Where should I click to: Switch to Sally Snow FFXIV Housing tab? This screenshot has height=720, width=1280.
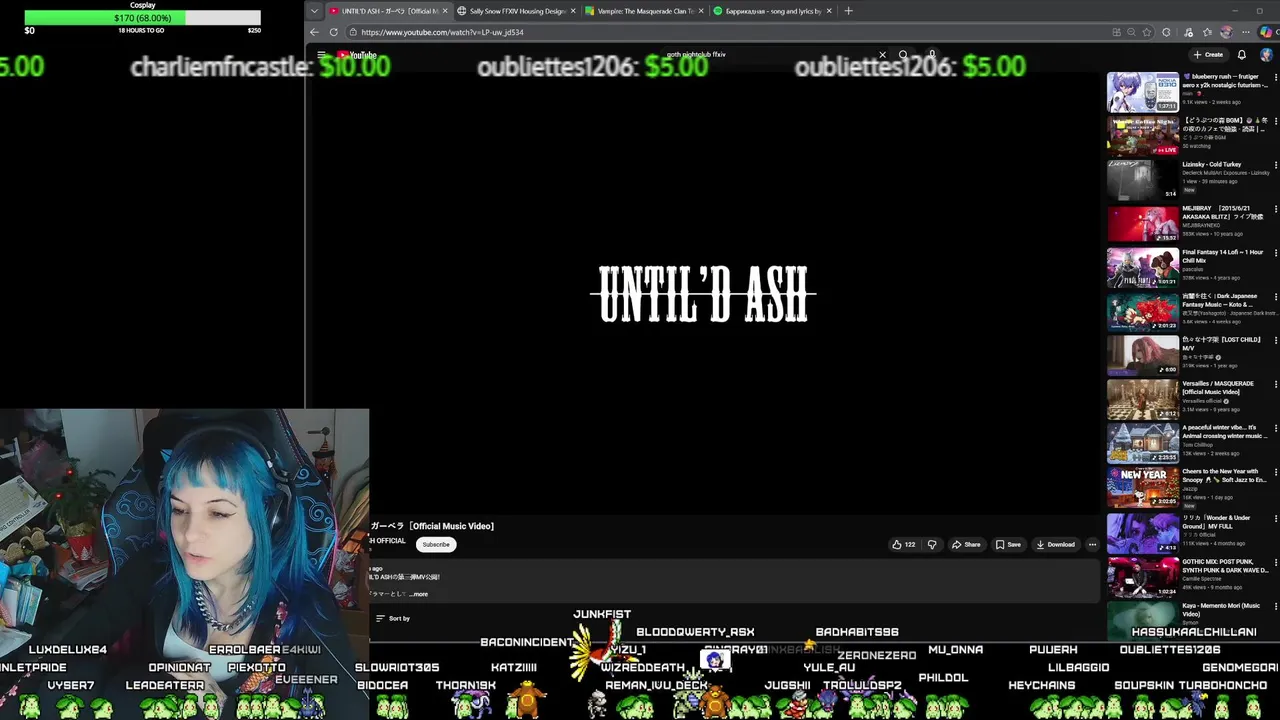click(x=517, y=11)
